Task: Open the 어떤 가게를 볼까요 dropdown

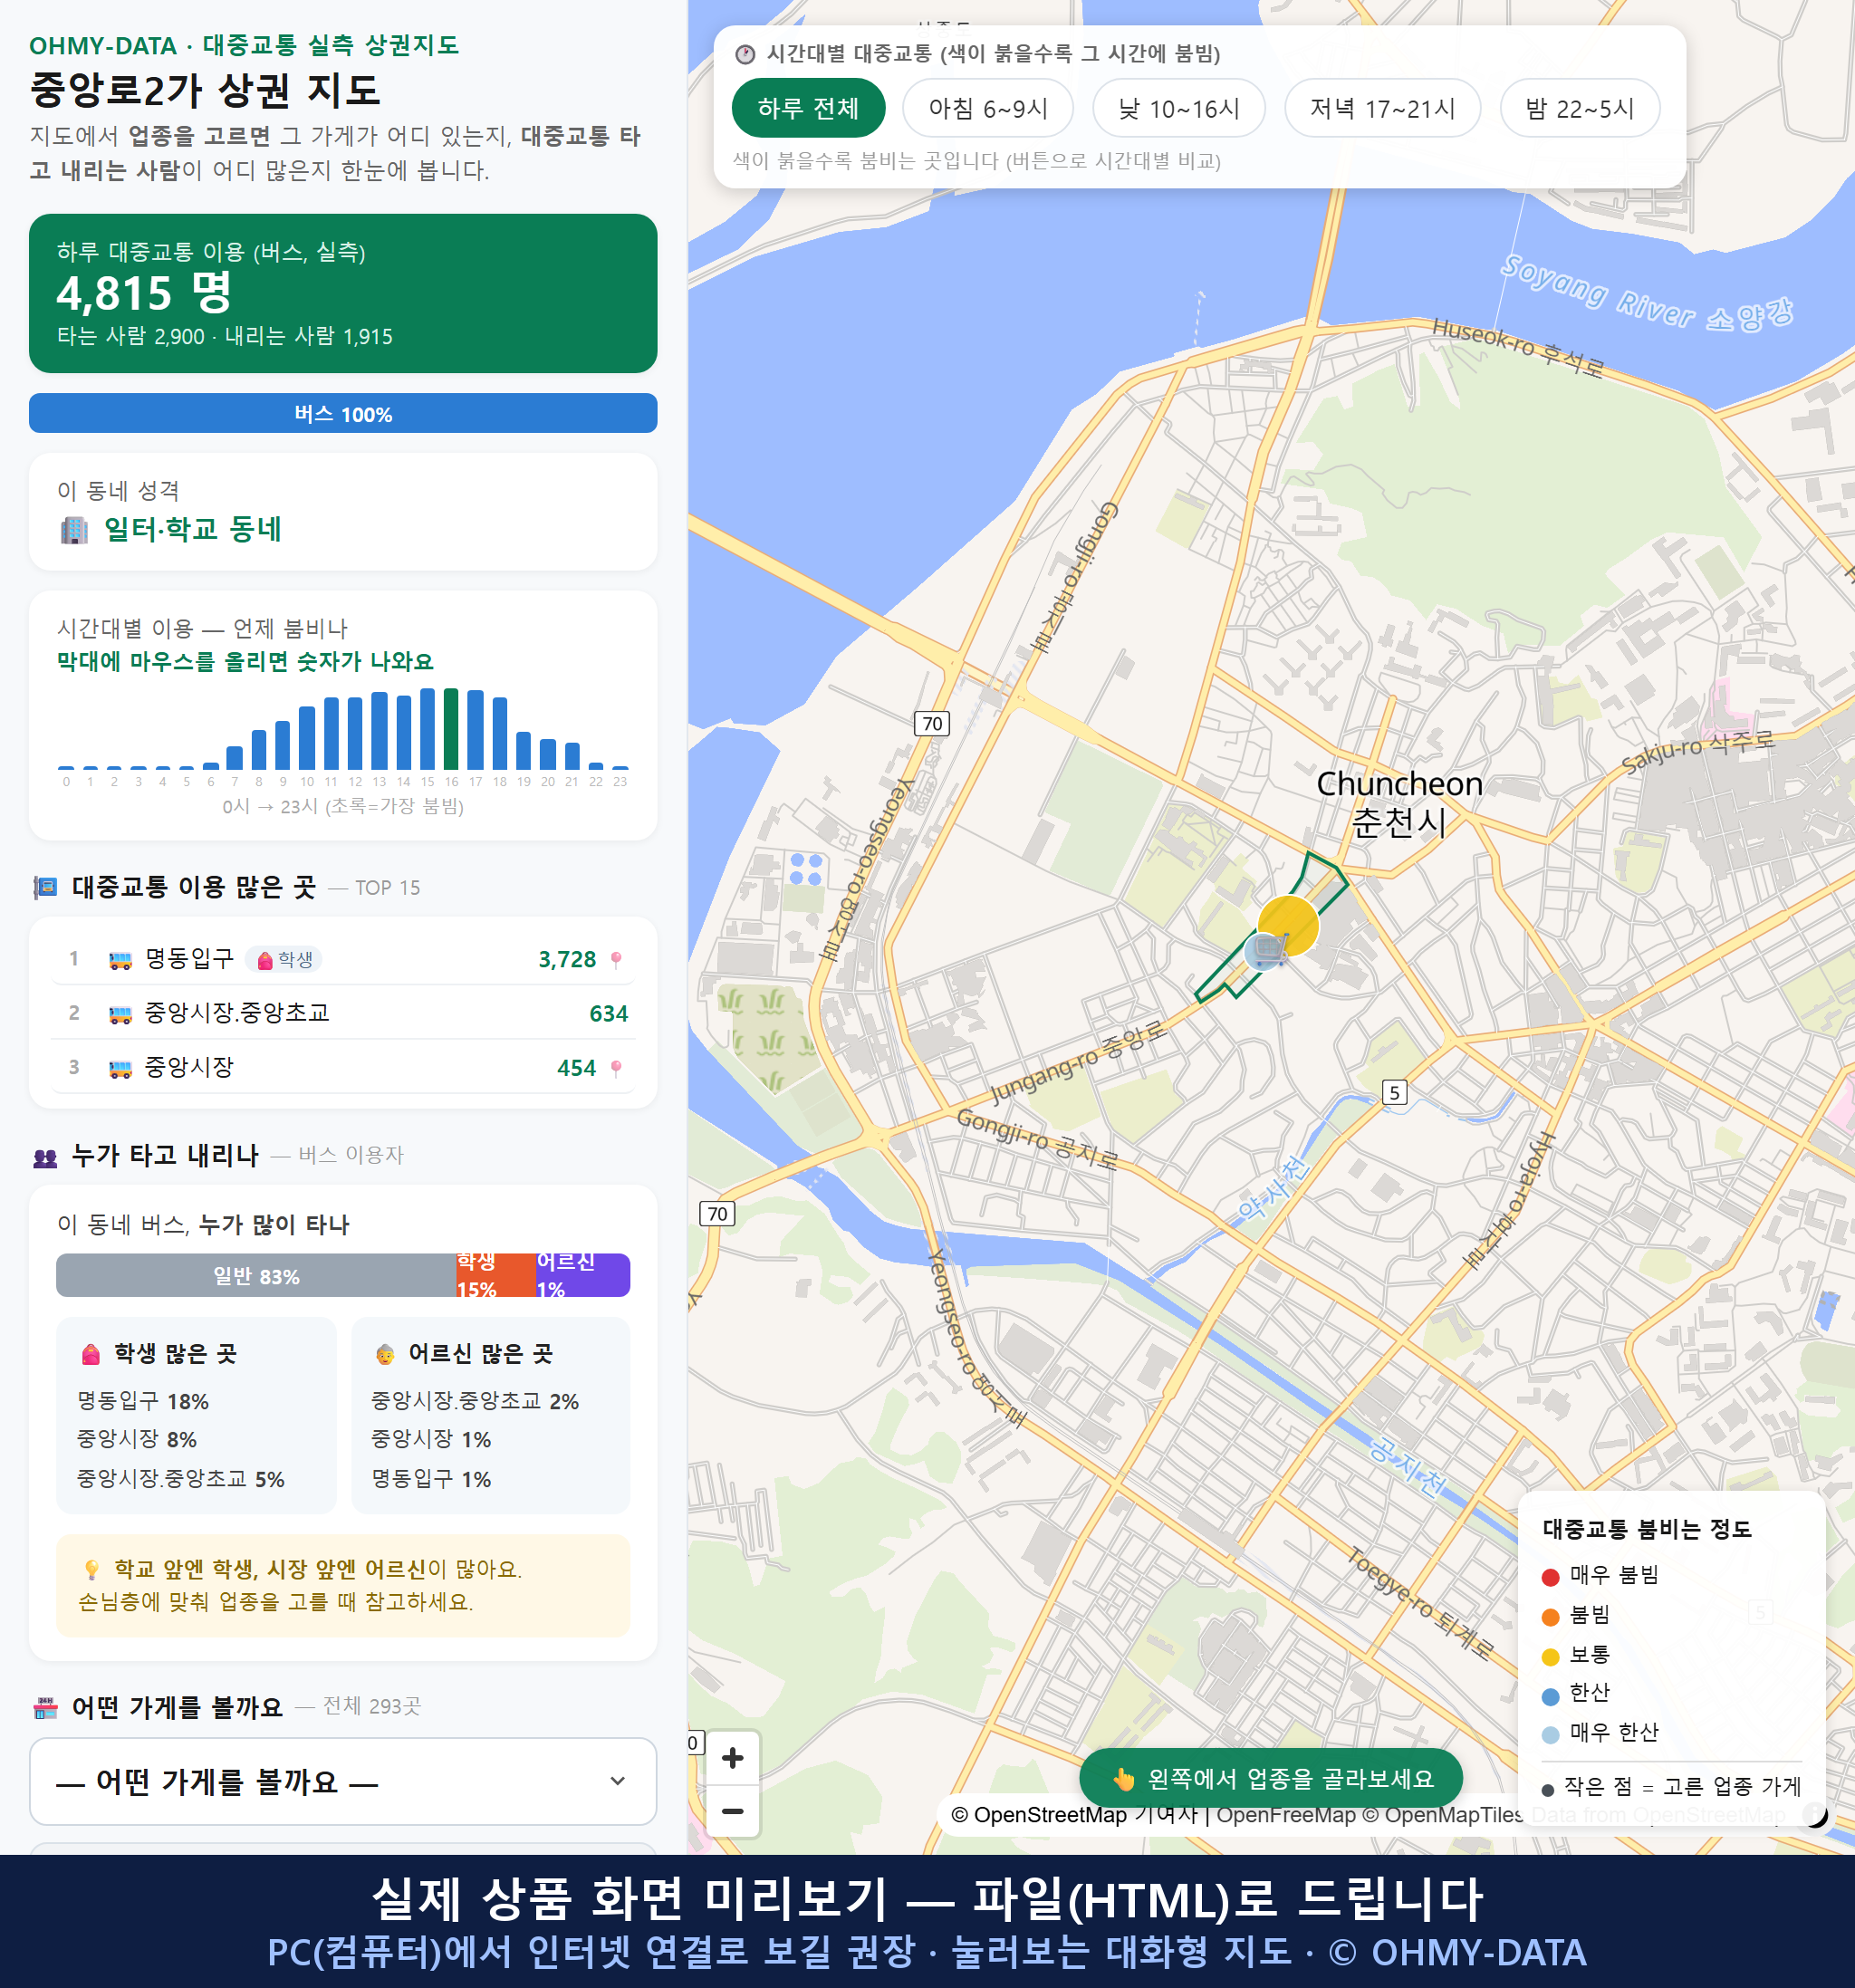Action: point(343,1781)
